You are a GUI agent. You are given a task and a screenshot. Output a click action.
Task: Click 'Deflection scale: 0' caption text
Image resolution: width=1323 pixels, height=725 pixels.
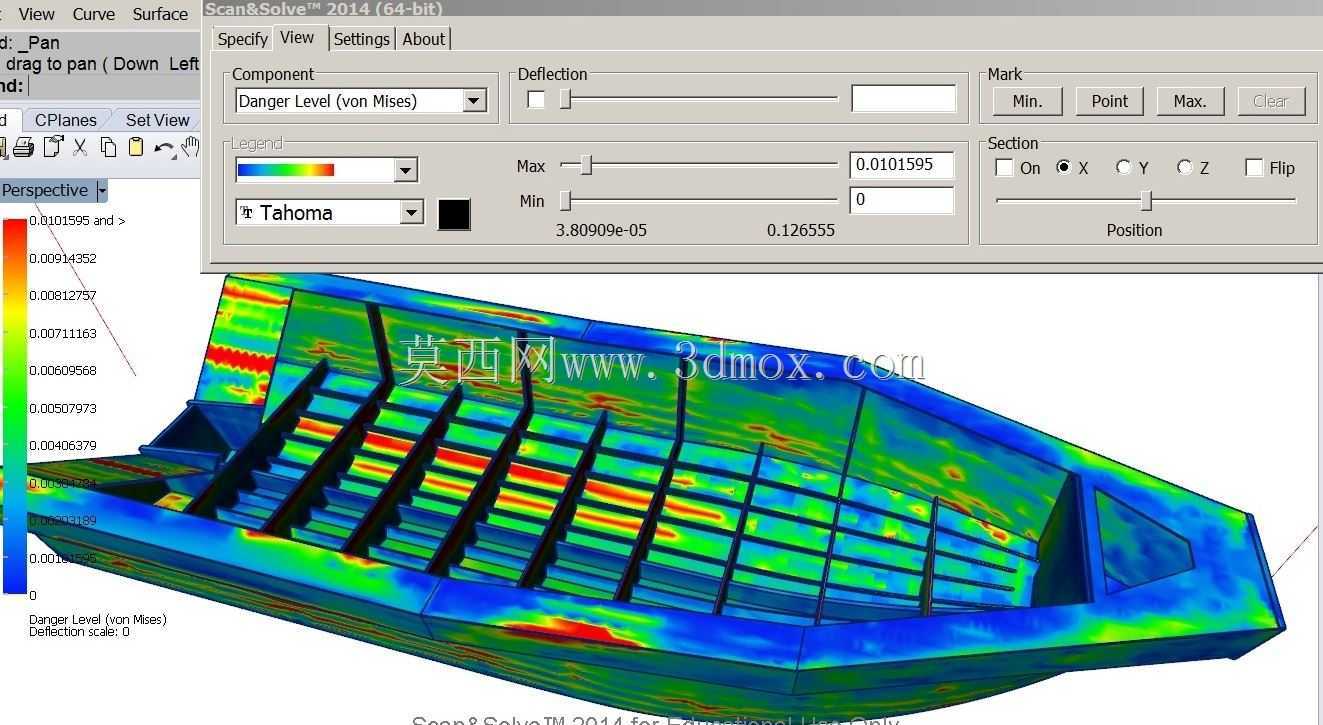pos(79,632)
